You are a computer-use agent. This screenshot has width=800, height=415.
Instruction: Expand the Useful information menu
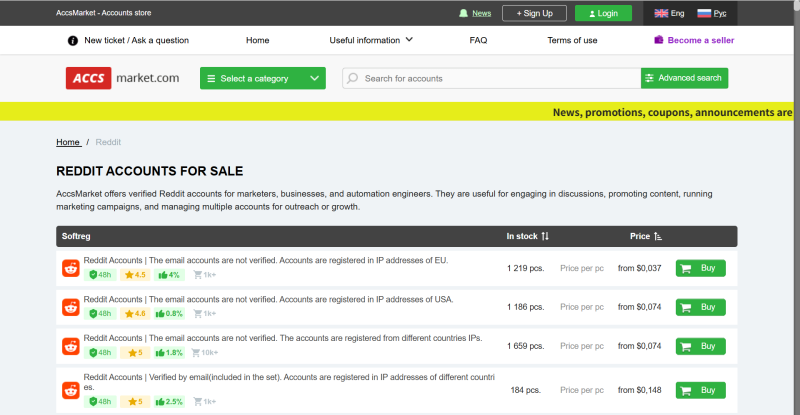click(371, 40)
